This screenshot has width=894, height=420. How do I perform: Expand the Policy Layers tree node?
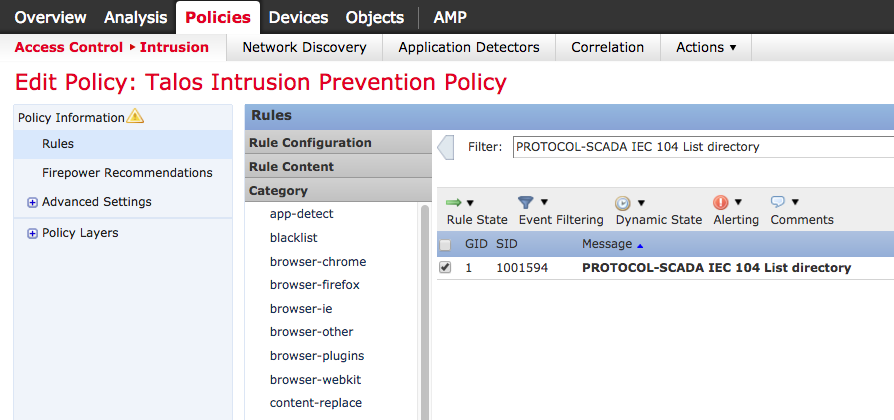[32, 233]
